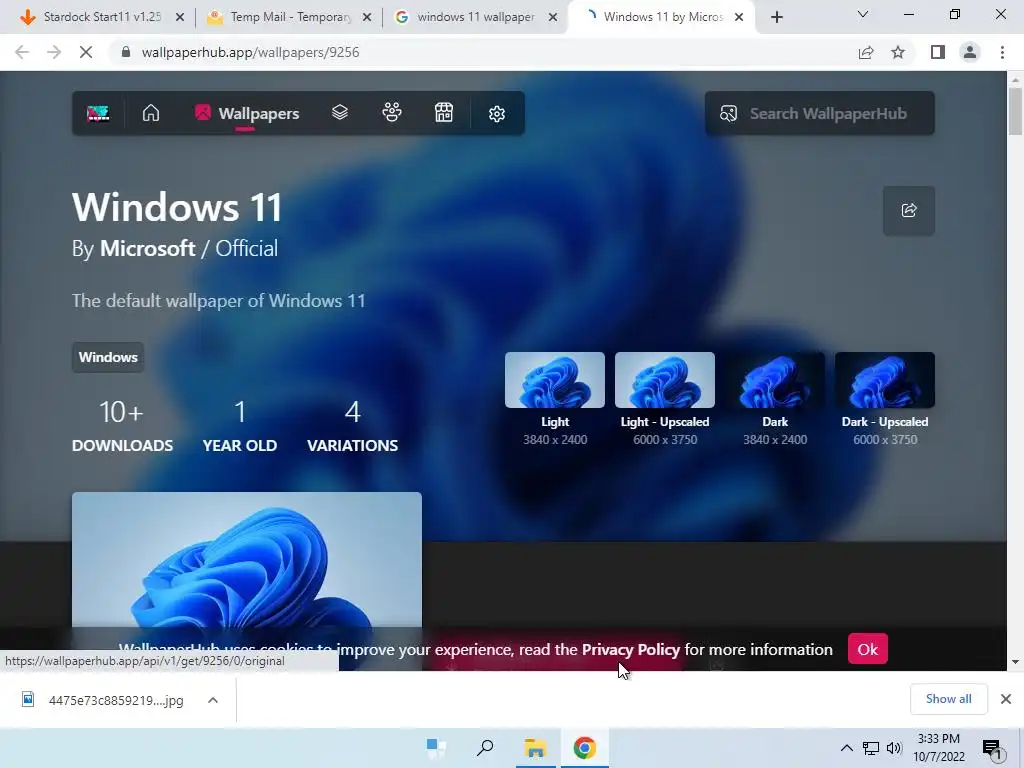Show hidden system tray icons

click(x=846, y=748)
